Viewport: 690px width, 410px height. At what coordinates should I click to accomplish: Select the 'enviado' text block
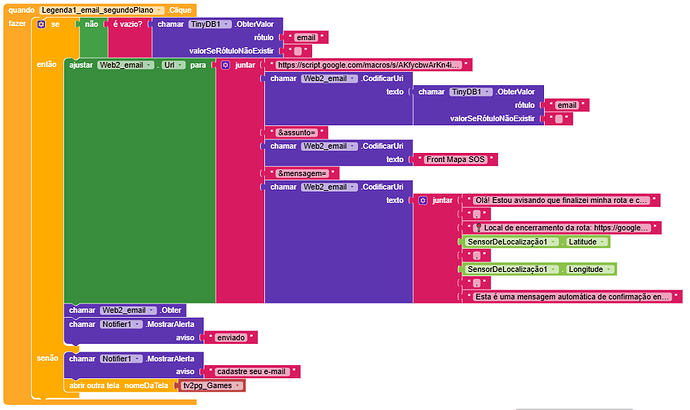[231, 338]
